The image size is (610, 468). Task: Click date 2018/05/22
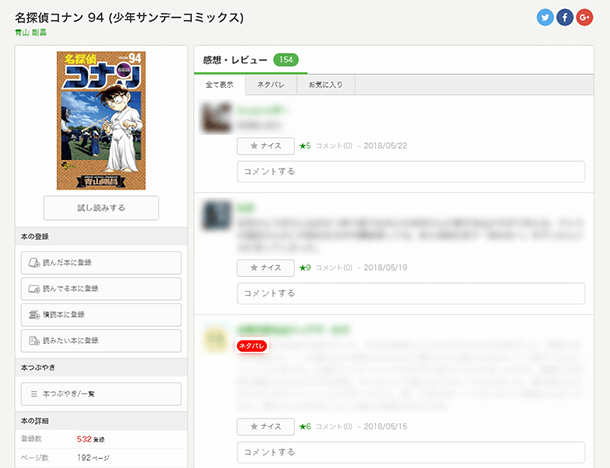tap(385, 146)
